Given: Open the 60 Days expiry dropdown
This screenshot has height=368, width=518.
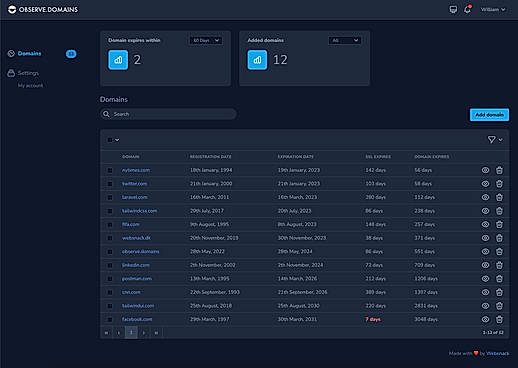Looking at the screenshot, I should tap(206, 40).
